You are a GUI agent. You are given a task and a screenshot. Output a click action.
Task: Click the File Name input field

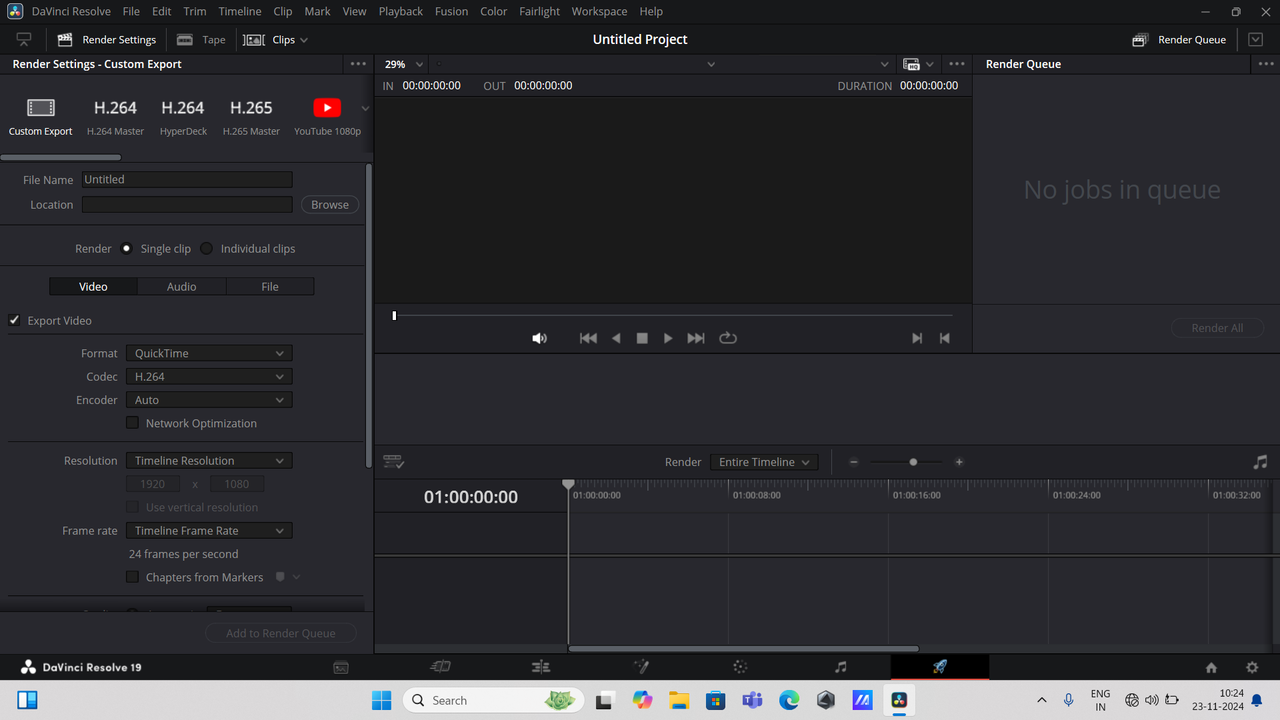click(x=187, y=179)
